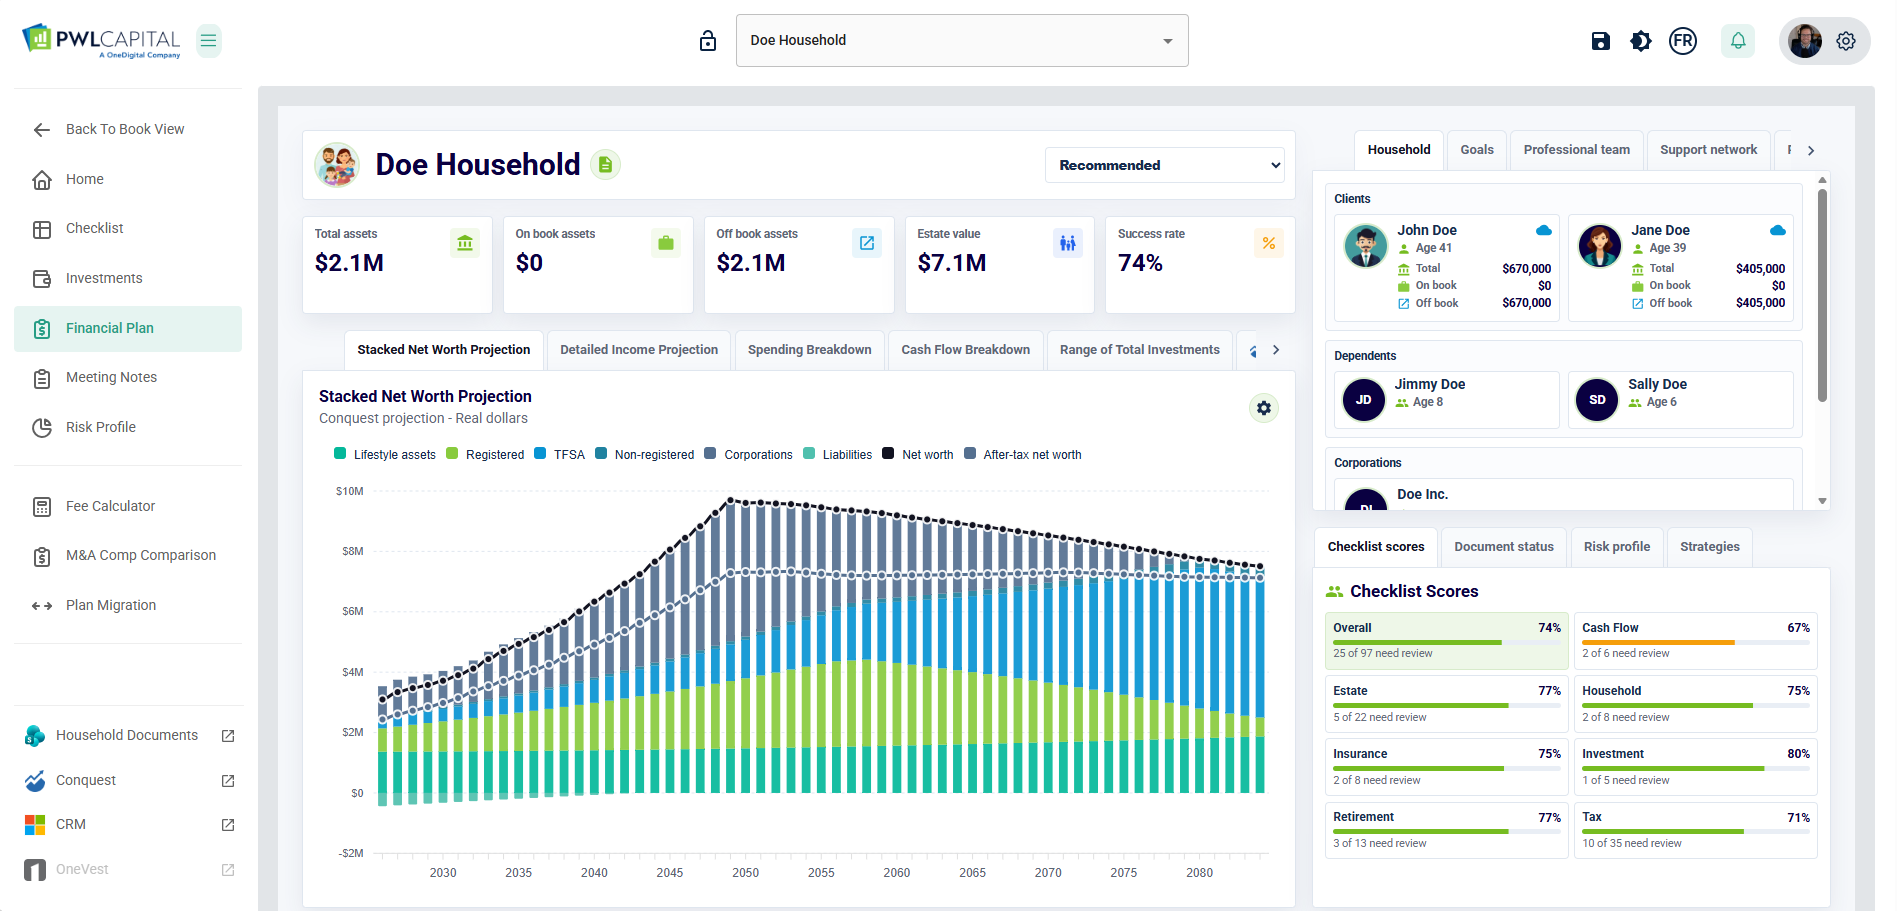Toggle the Registered legend entry
Screen dimensions: 1897x911
point(485,455)
